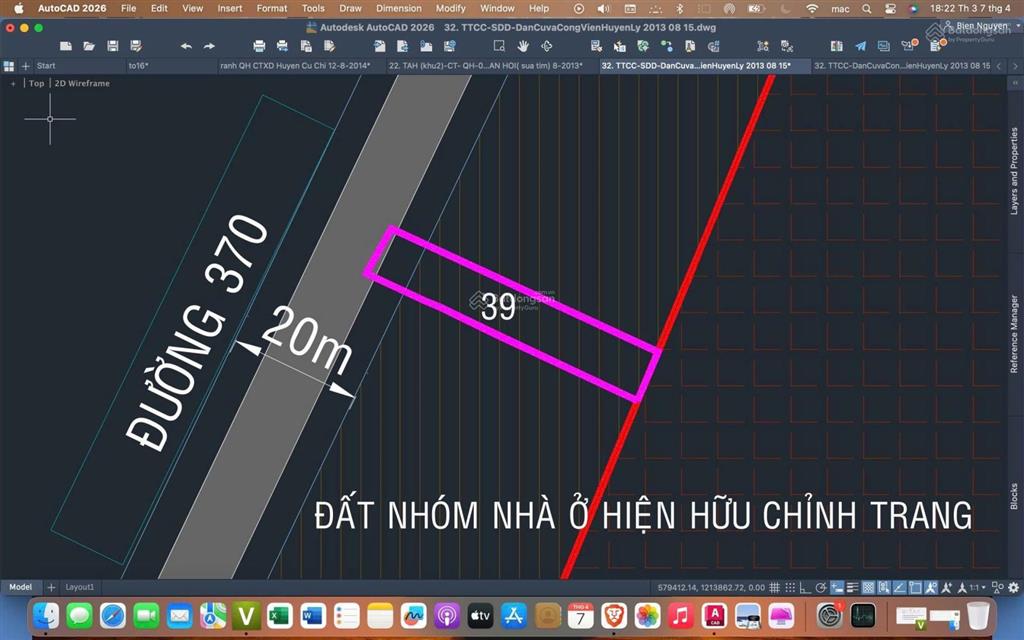This screenshot has width=1024, height=640.
Task: Toggle ortho mode in status bar
Action: coord(806,587)
